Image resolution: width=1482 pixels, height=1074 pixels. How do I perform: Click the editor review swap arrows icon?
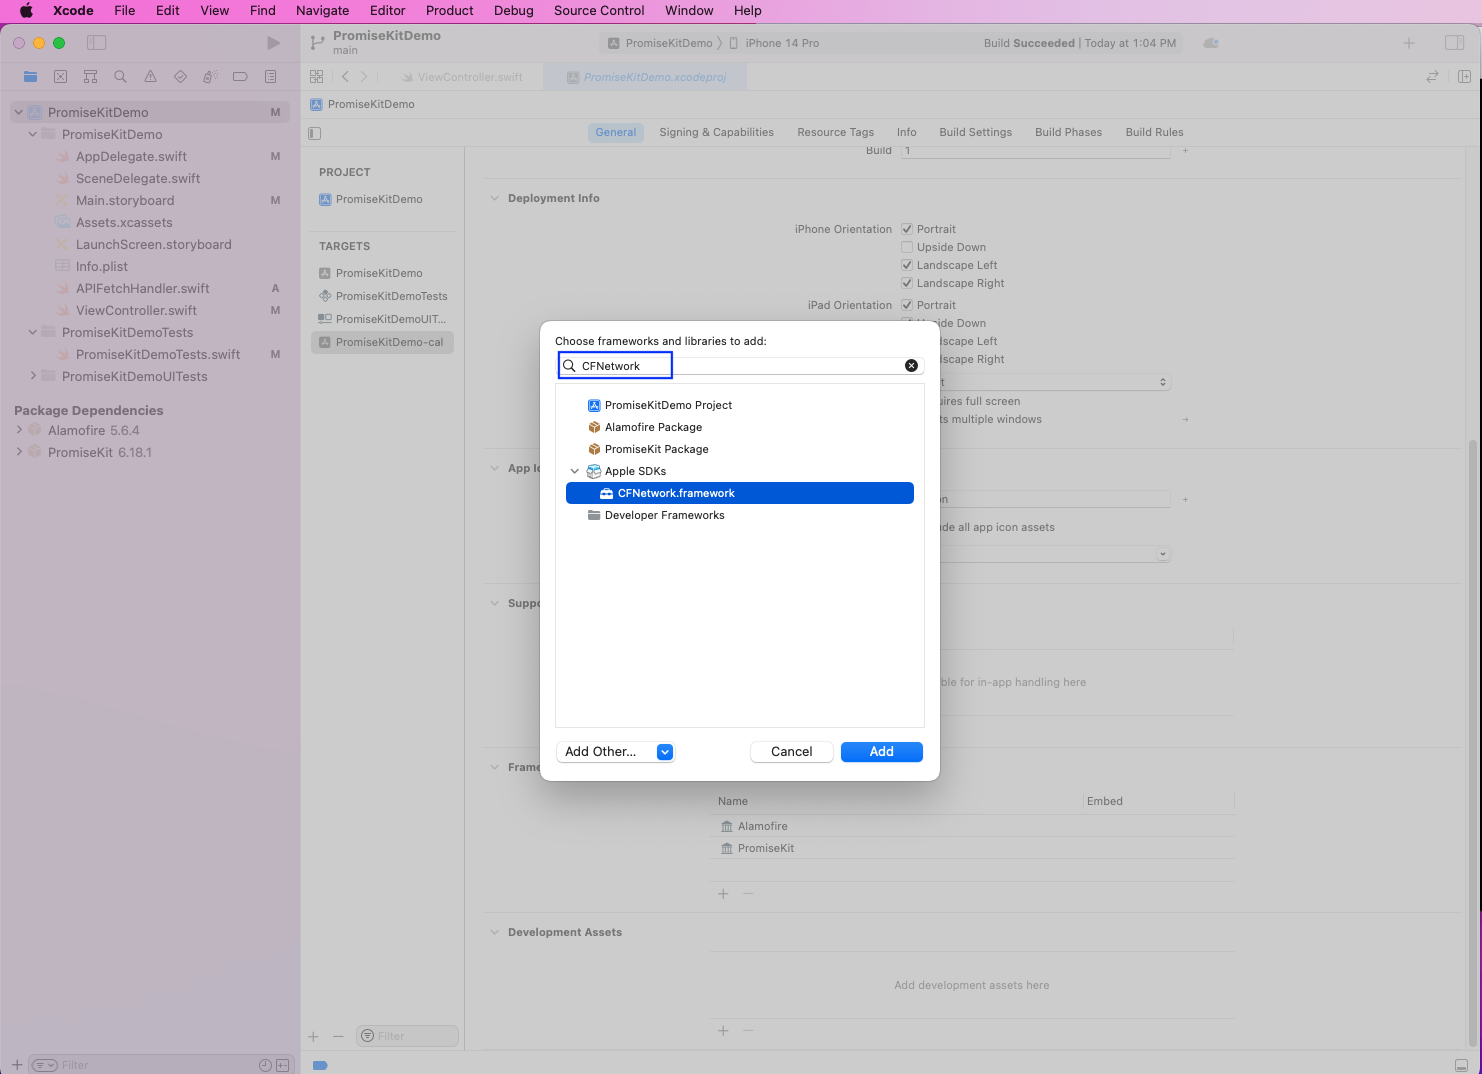(1432, 77)
